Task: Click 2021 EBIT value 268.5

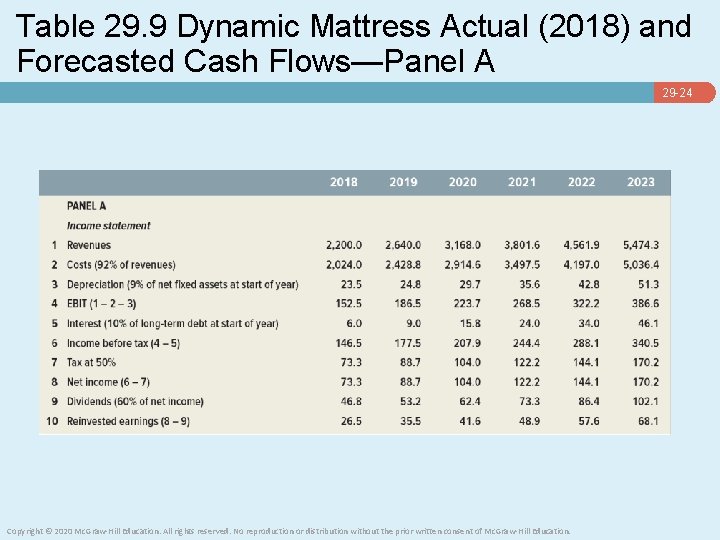Action: 527,304
